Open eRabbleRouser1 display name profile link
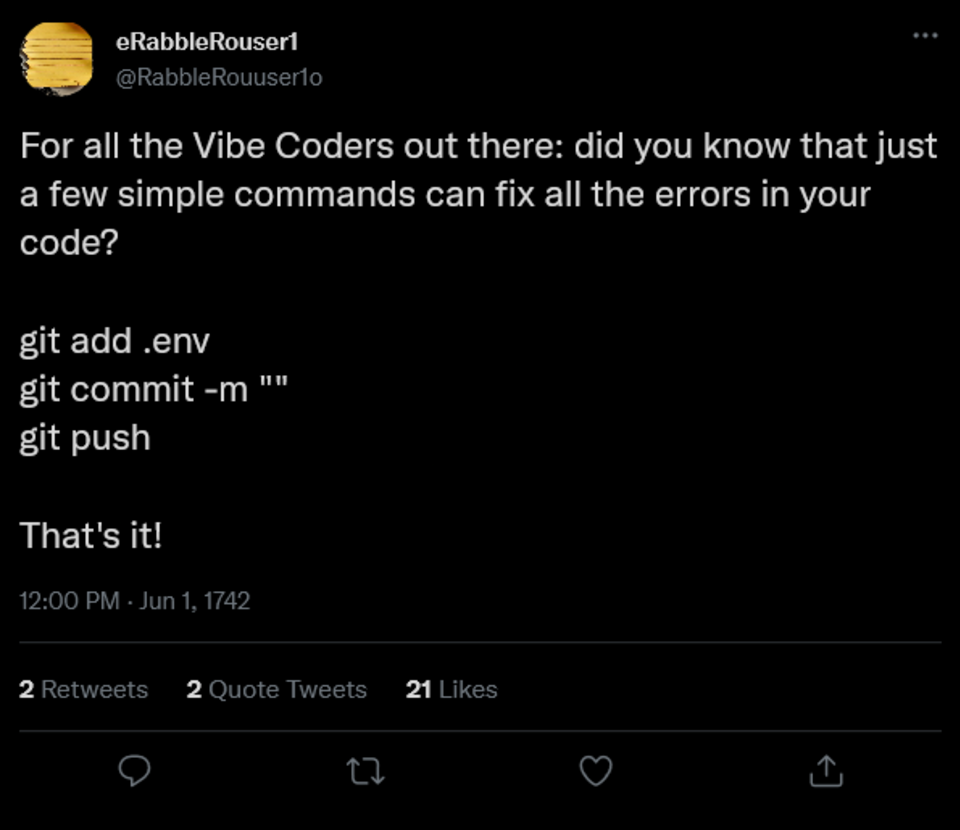Screen dimensions: 960x830 tap(209, 42)
